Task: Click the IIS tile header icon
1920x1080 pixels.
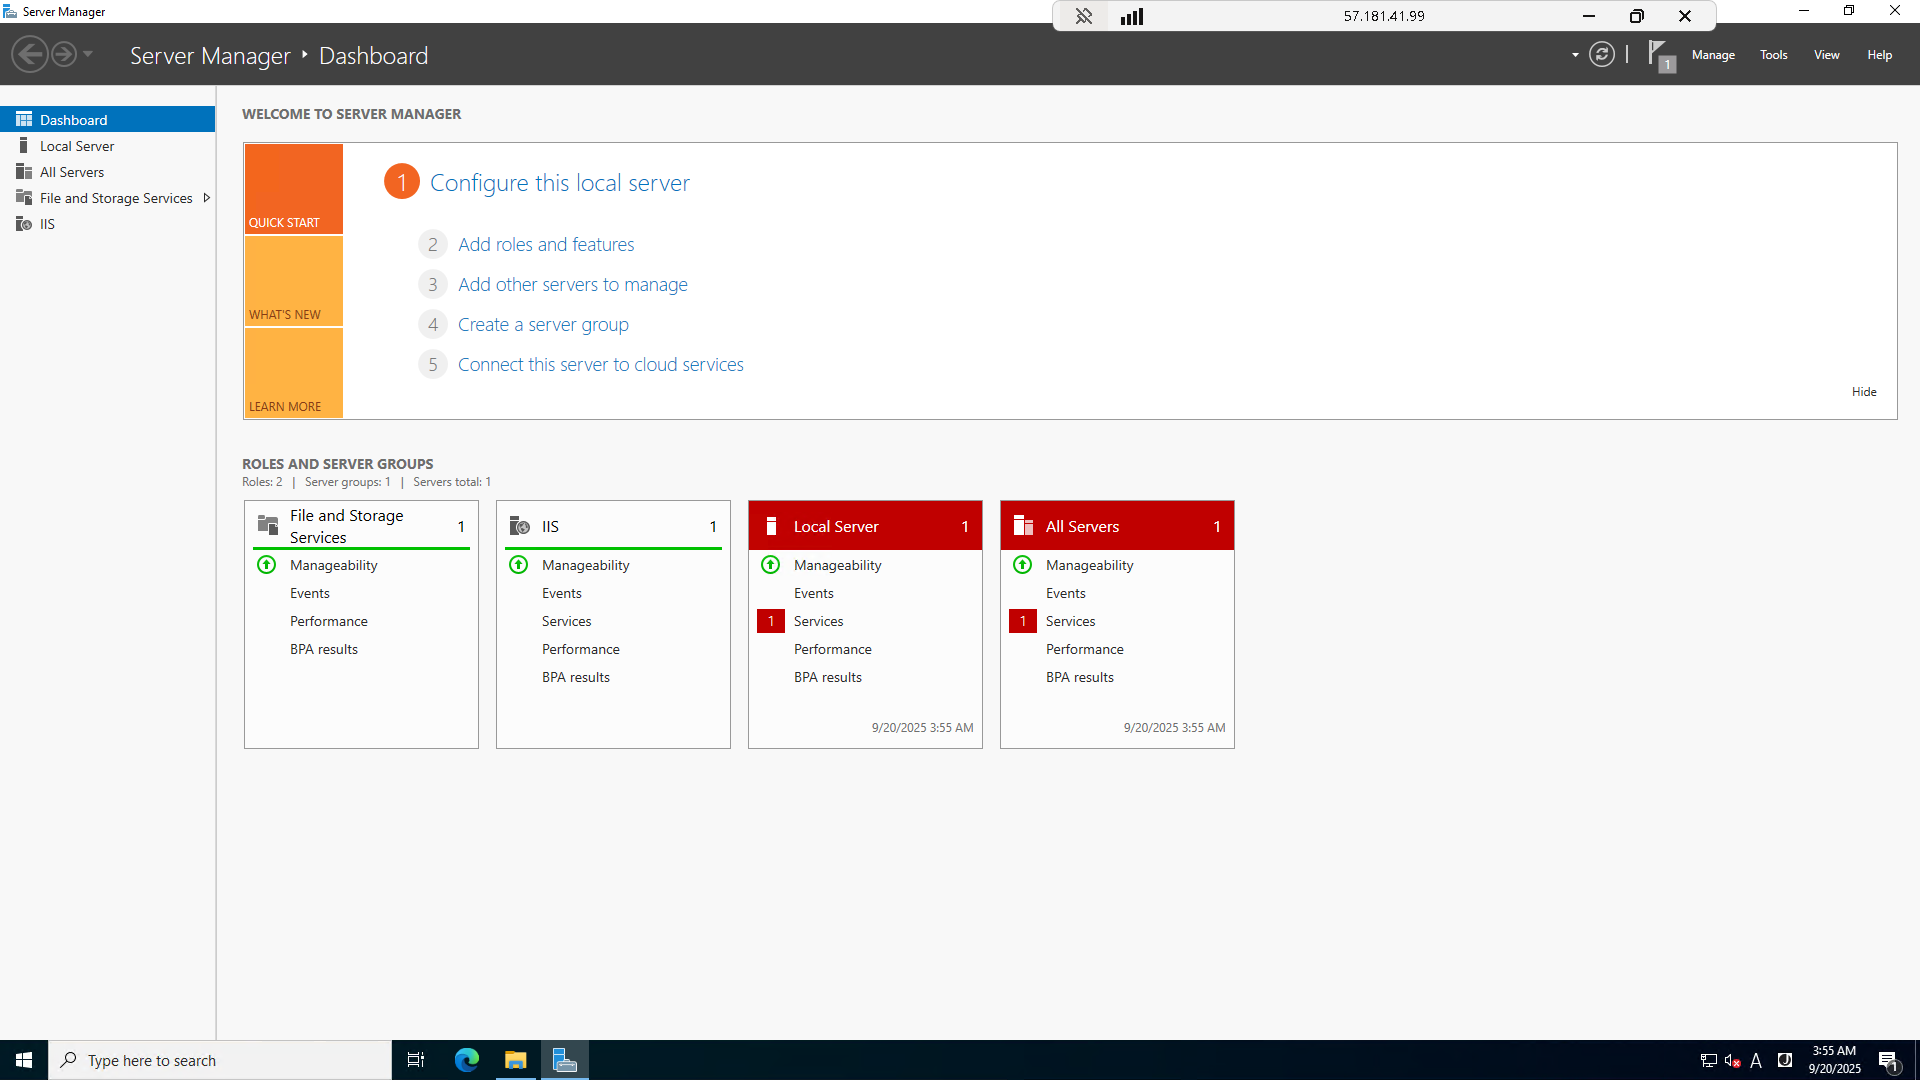Action: [519, 526]
